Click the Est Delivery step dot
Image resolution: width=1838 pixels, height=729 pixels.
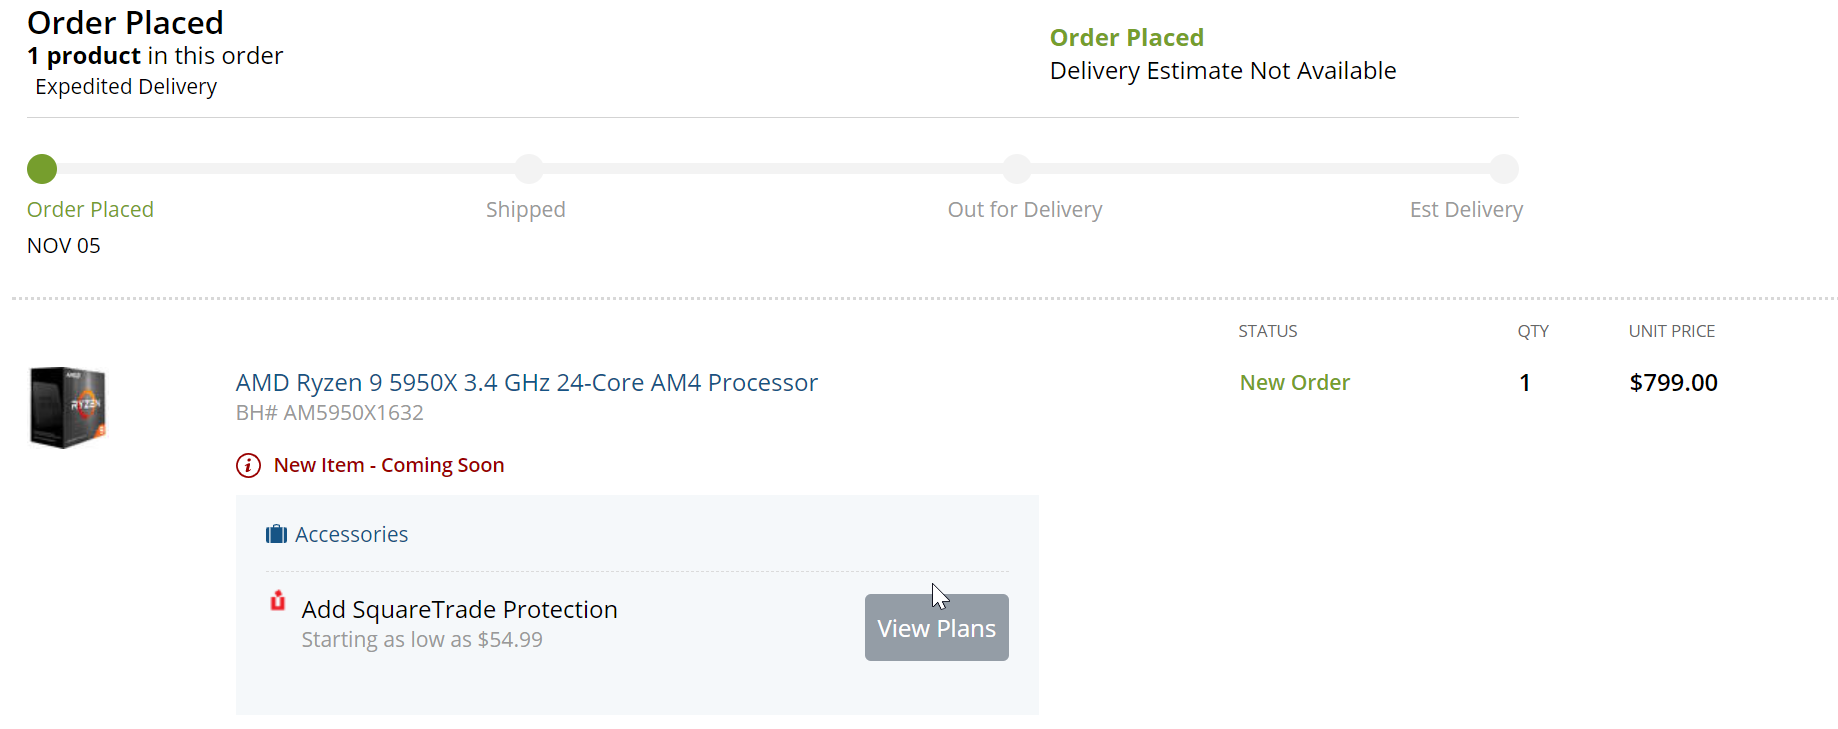(x=1504, y=169)
